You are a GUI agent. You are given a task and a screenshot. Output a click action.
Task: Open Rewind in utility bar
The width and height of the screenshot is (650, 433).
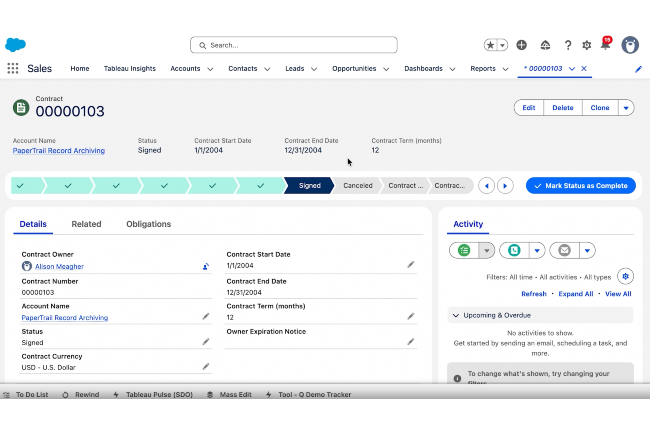(x=80, y=394)
